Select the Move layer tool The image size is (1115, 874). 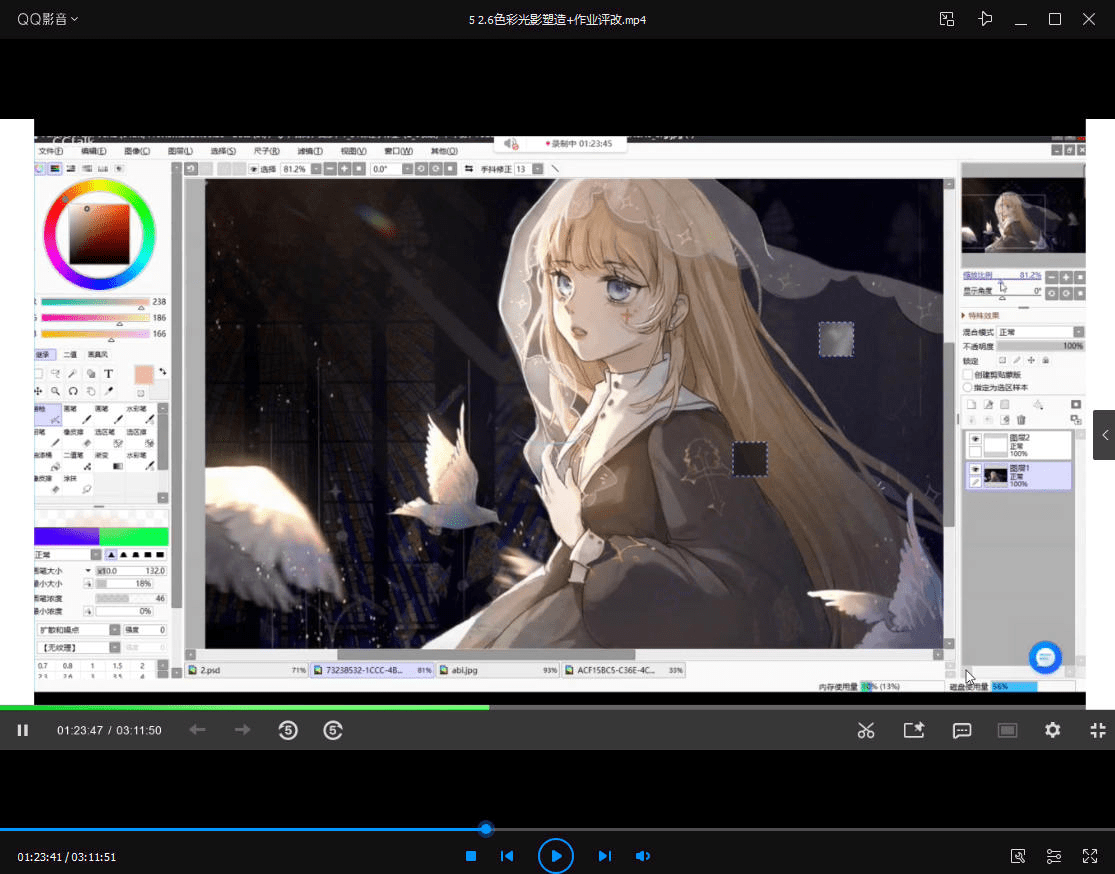[38, 391]
